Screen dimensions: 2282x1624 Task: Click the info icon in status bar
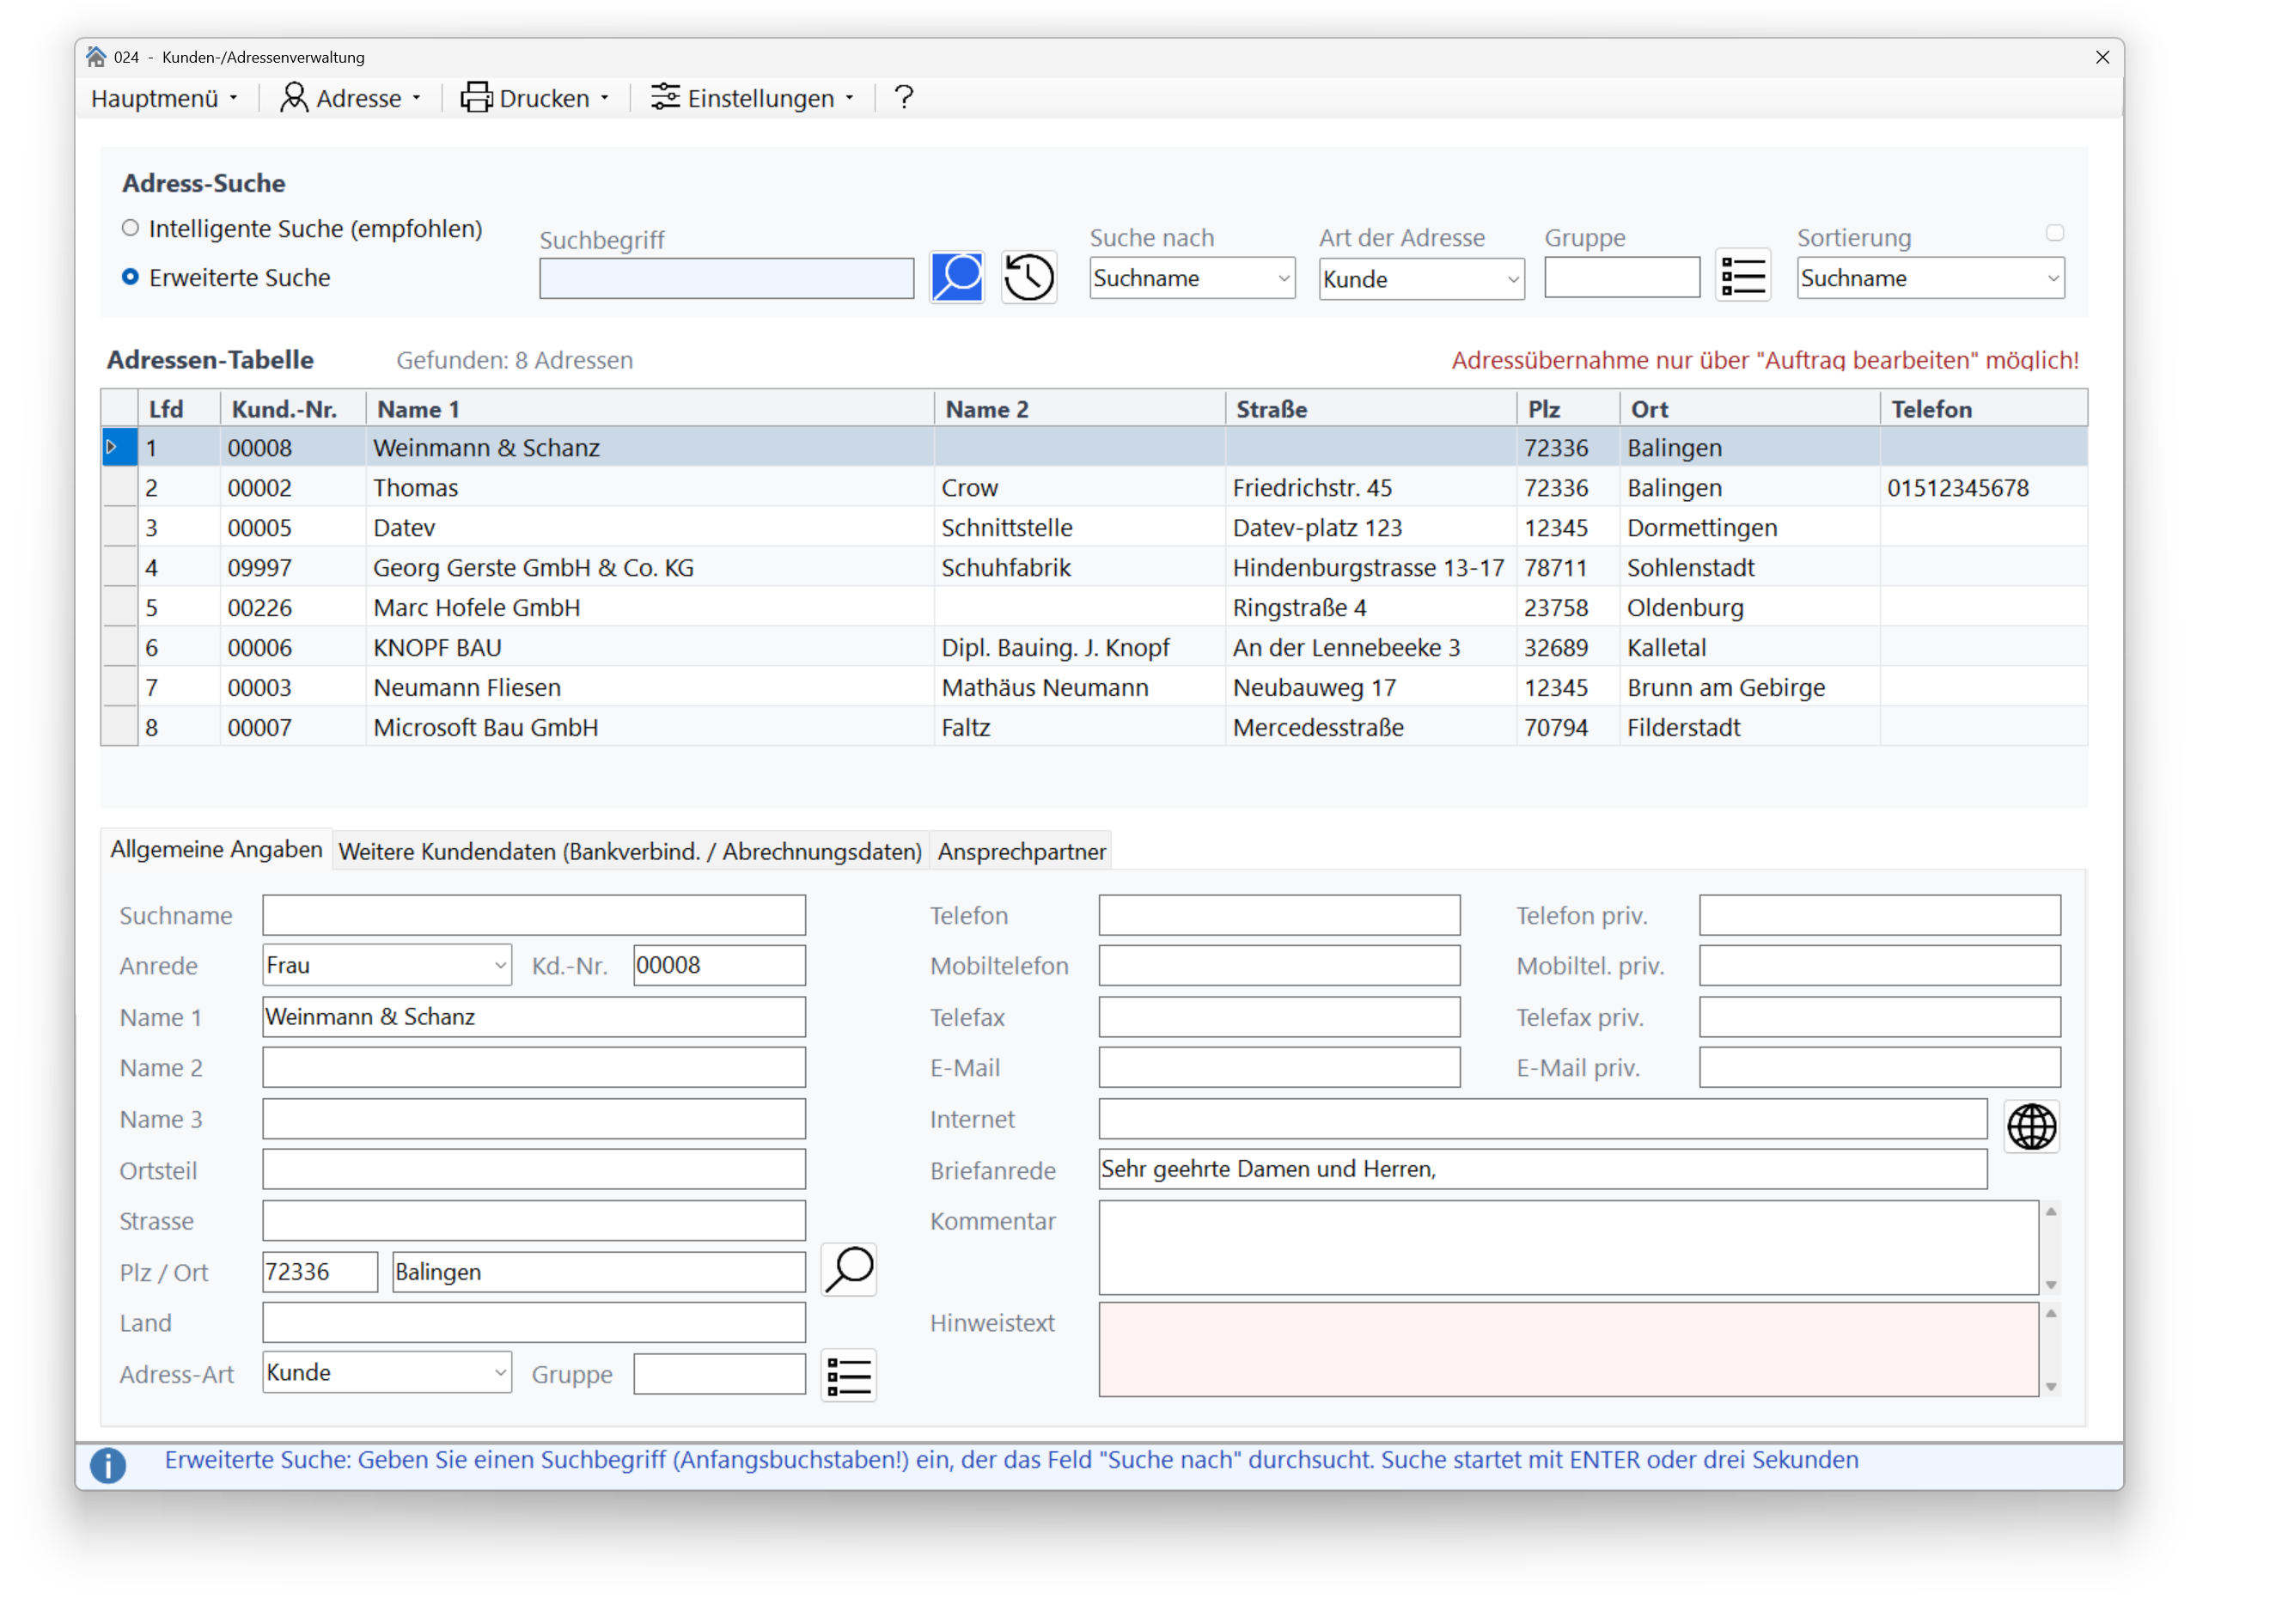click(x=108, y=1465)
